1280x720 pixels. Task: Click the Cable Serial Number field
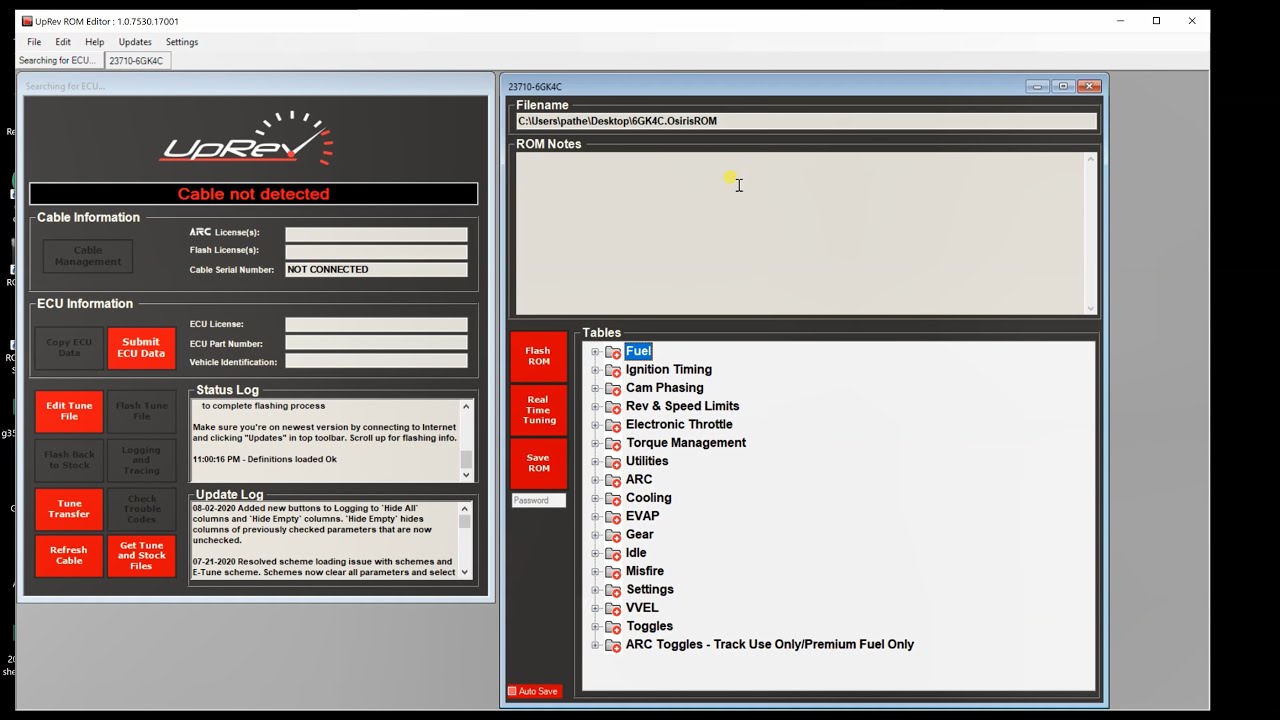click(x=376, y=269)
